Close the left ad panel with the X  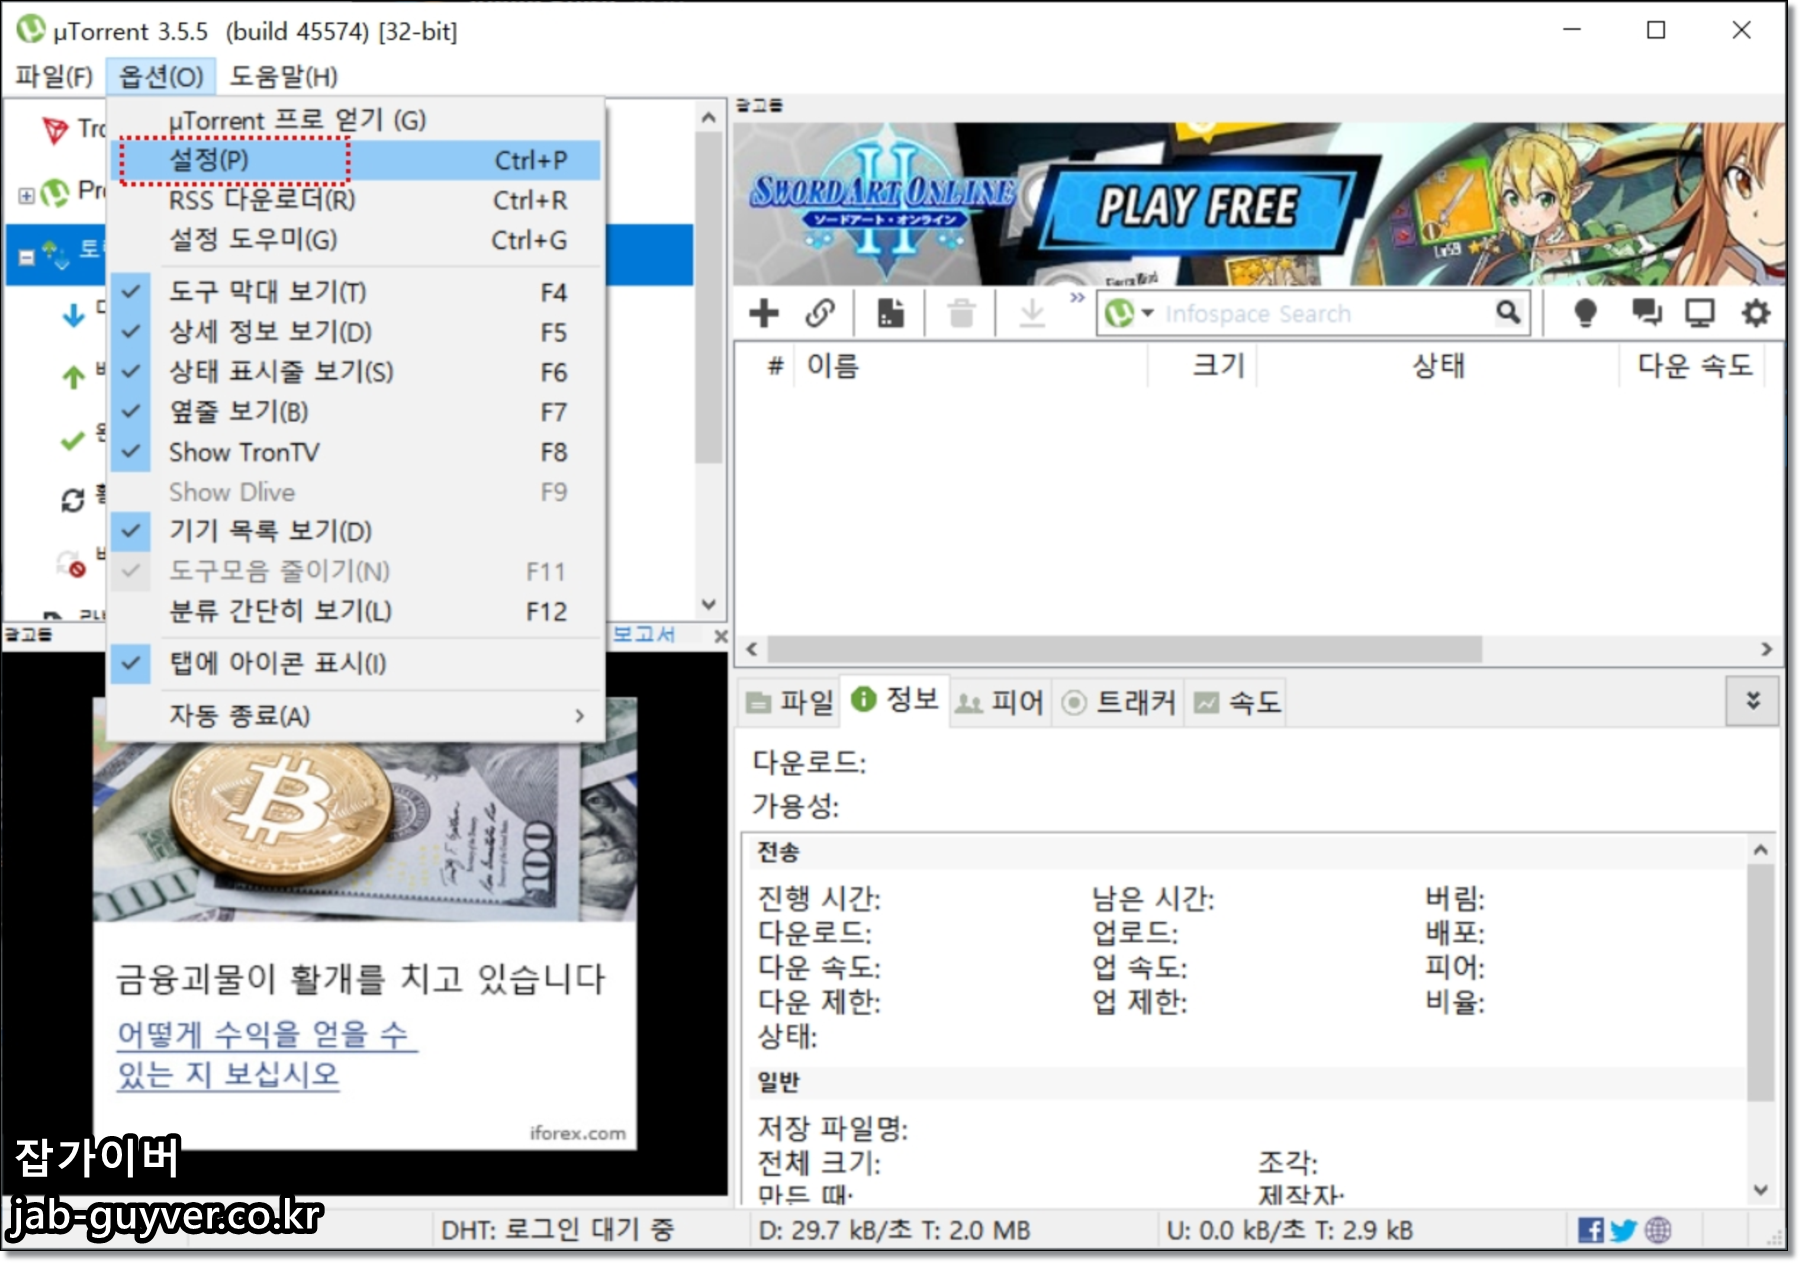pyautogui.click(x=721, y=636)
